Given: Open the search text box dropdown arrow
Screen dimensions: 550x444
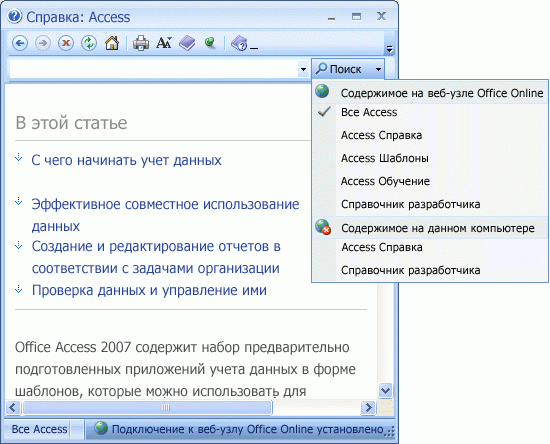Looking at the screenshot, I should (303, 69).
